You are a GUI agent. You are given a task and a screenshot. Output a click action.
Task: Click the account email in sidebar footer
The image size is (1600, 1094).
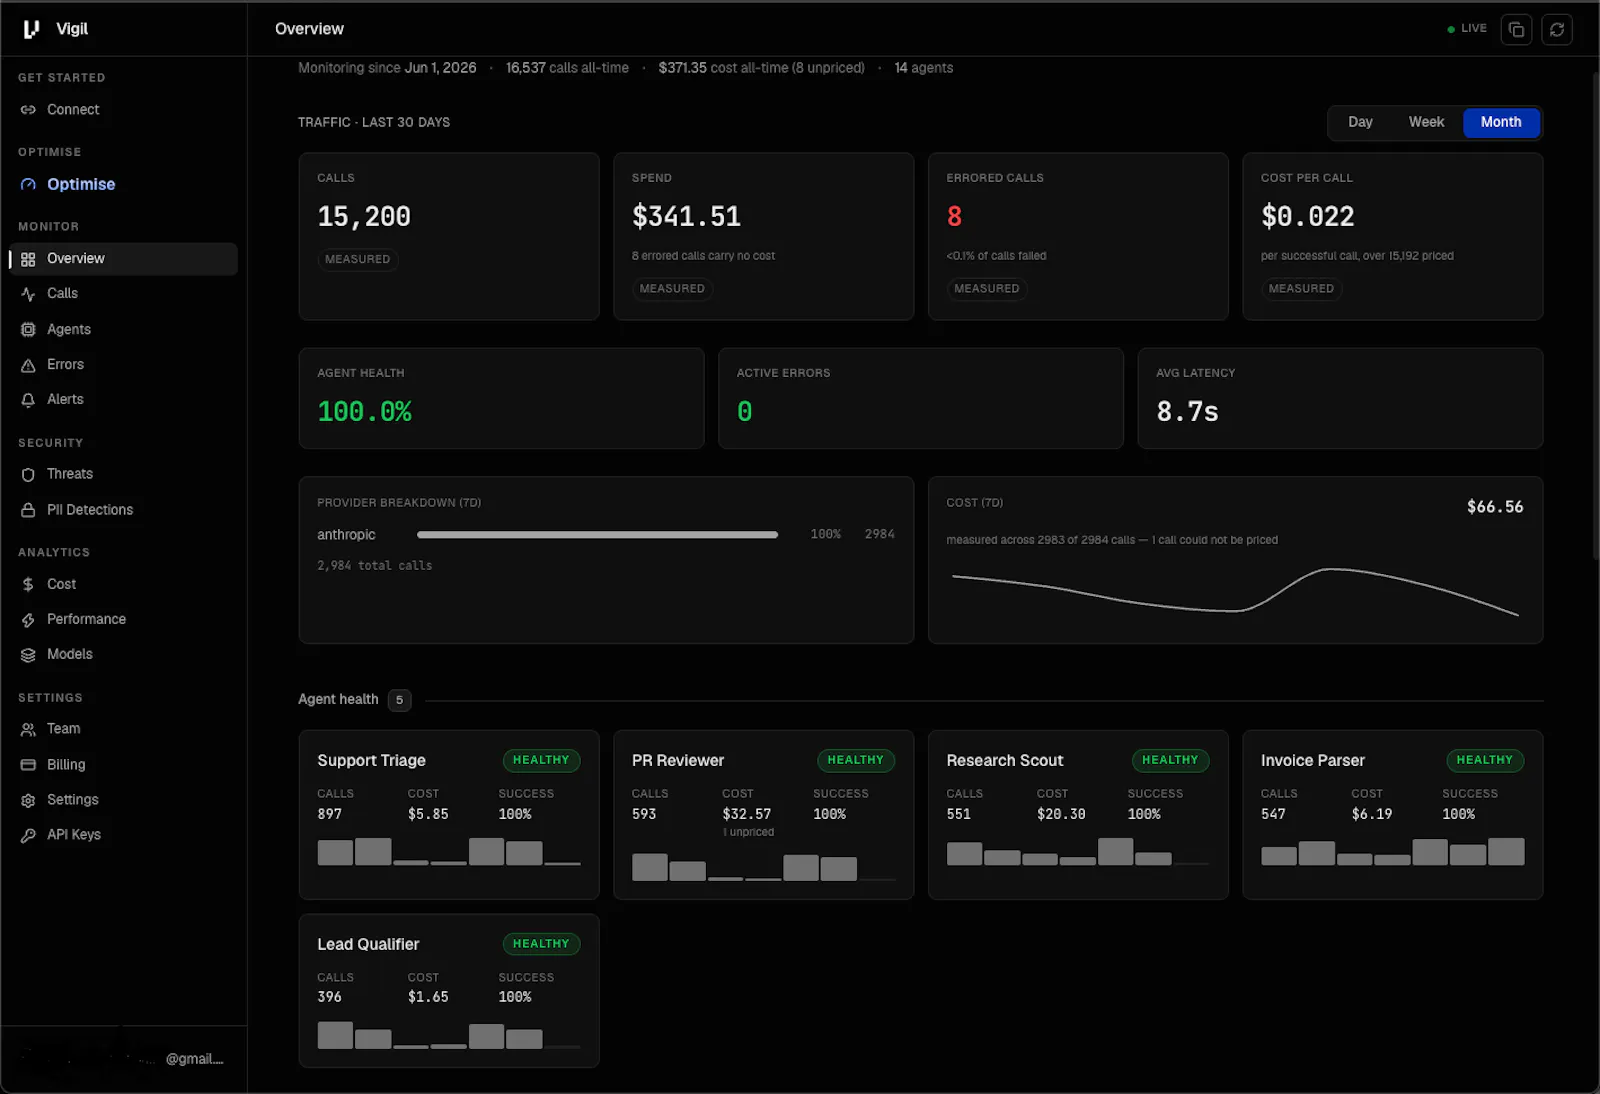tap(194, 1059)
